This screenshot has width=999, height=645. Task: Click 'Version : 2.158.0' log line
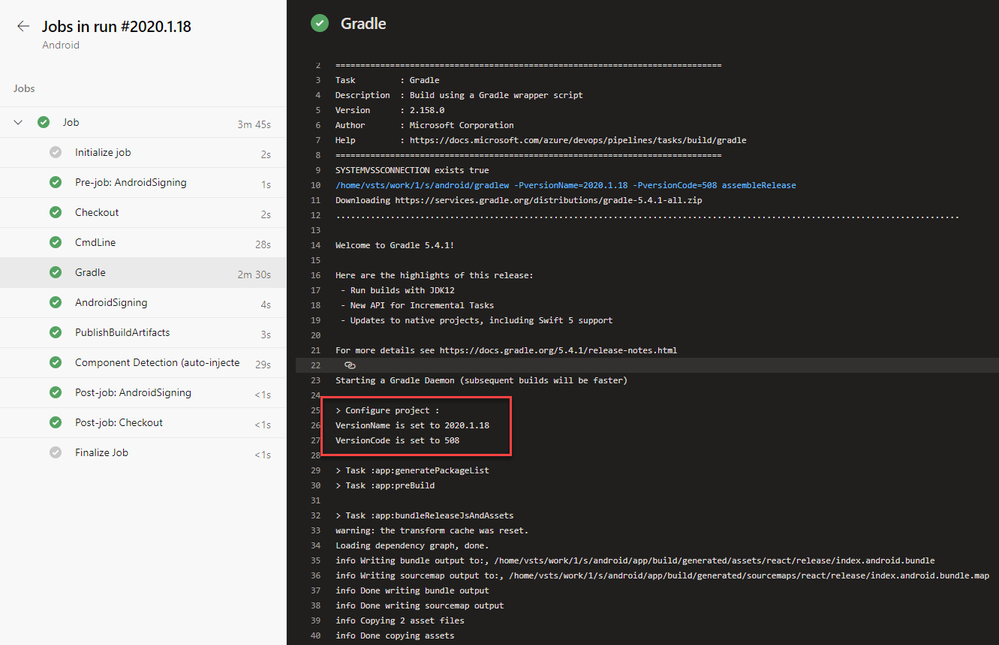[x=390, y=110]
